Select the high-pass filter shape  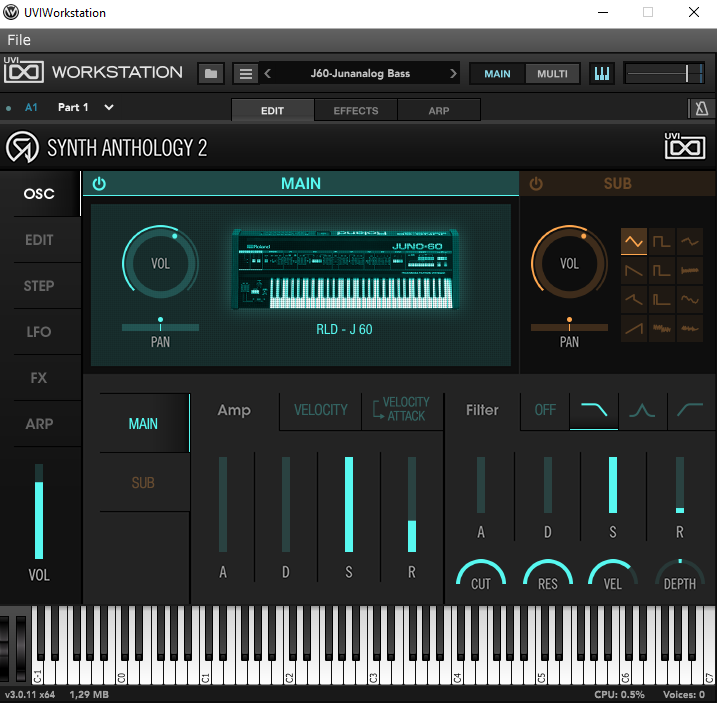point(690,410)
